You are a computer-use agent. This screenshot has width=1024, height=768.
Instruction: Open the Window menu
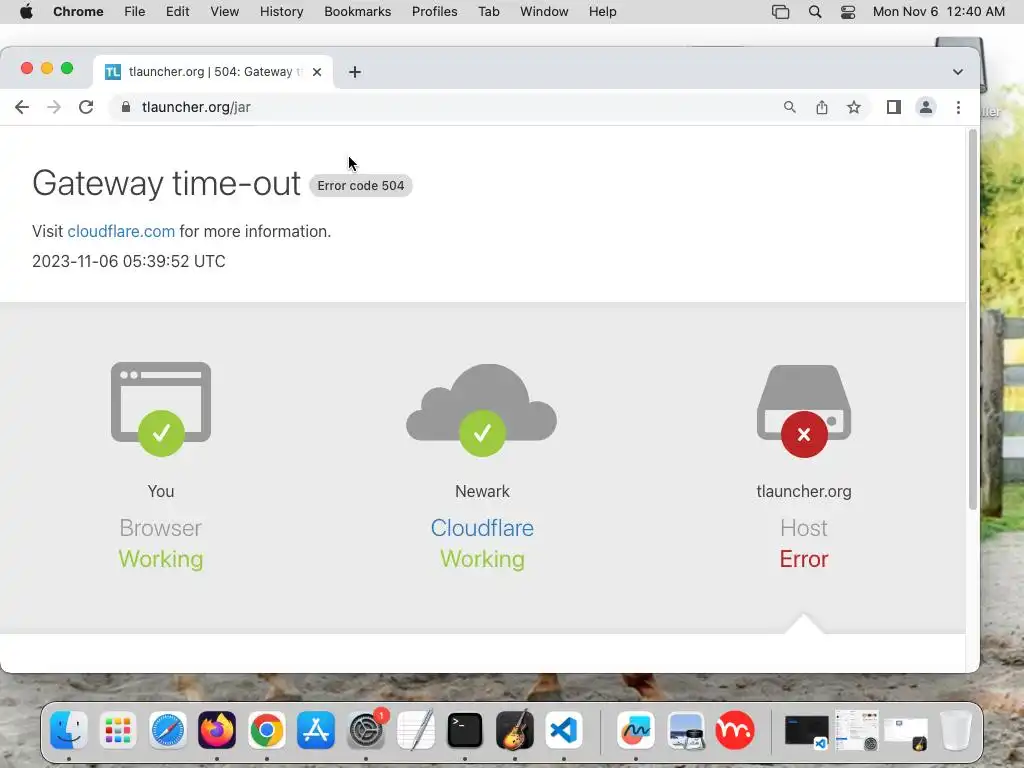pyautogui.click(x=544, y=12)
